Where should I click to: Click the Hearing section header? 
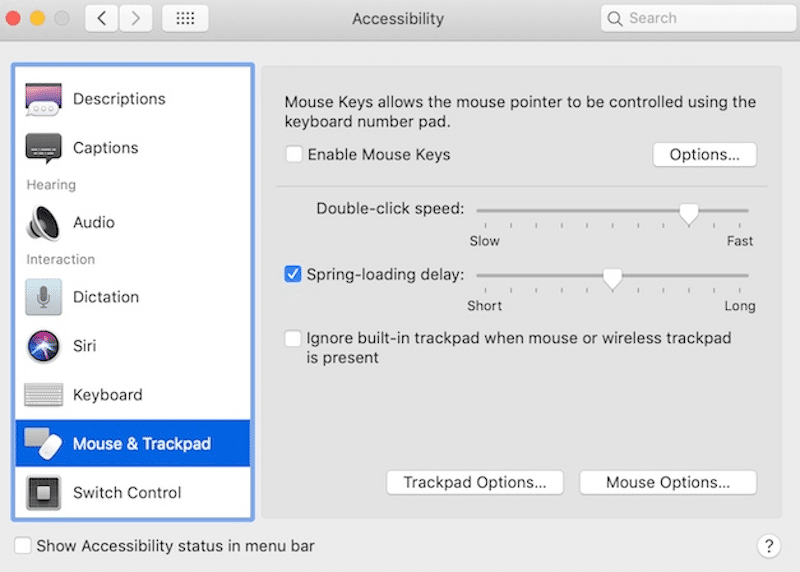[x=51, y=185]
